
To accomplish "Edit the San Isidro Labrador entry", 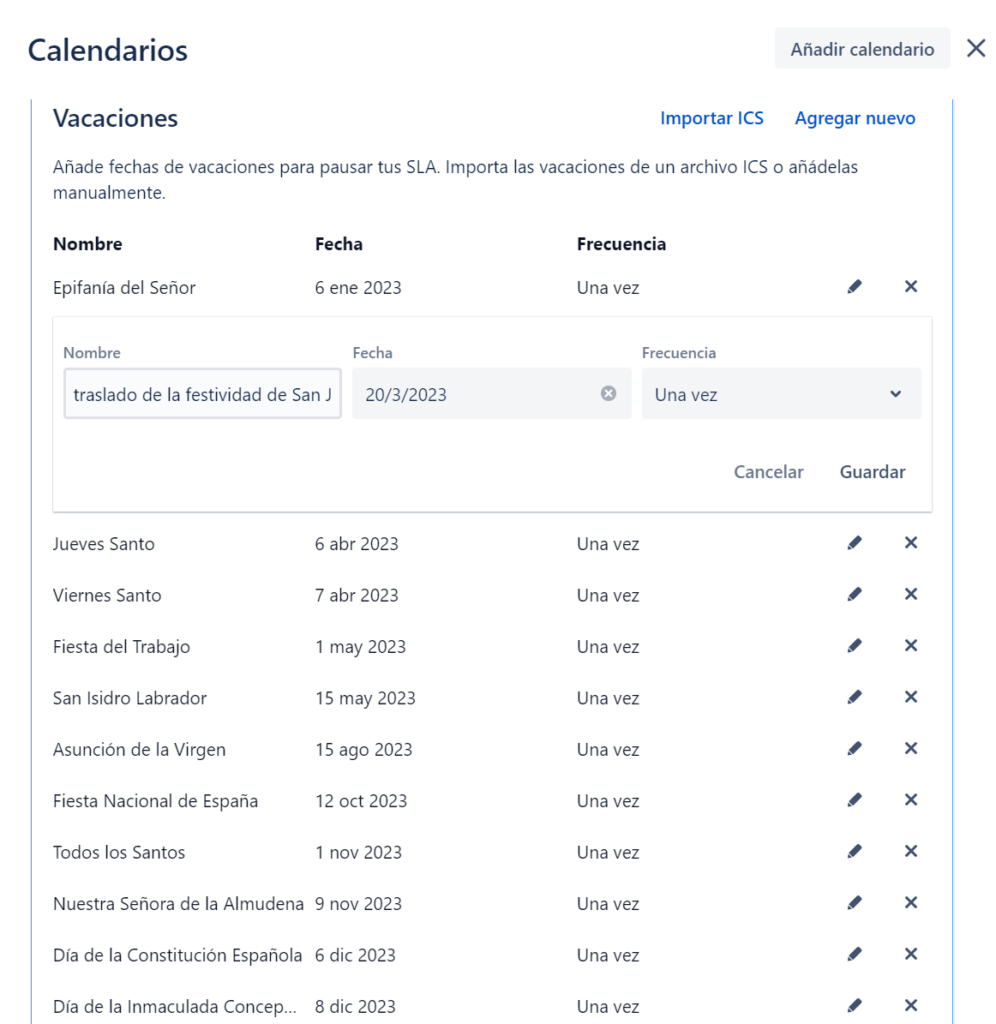I will tap(853, 698).
